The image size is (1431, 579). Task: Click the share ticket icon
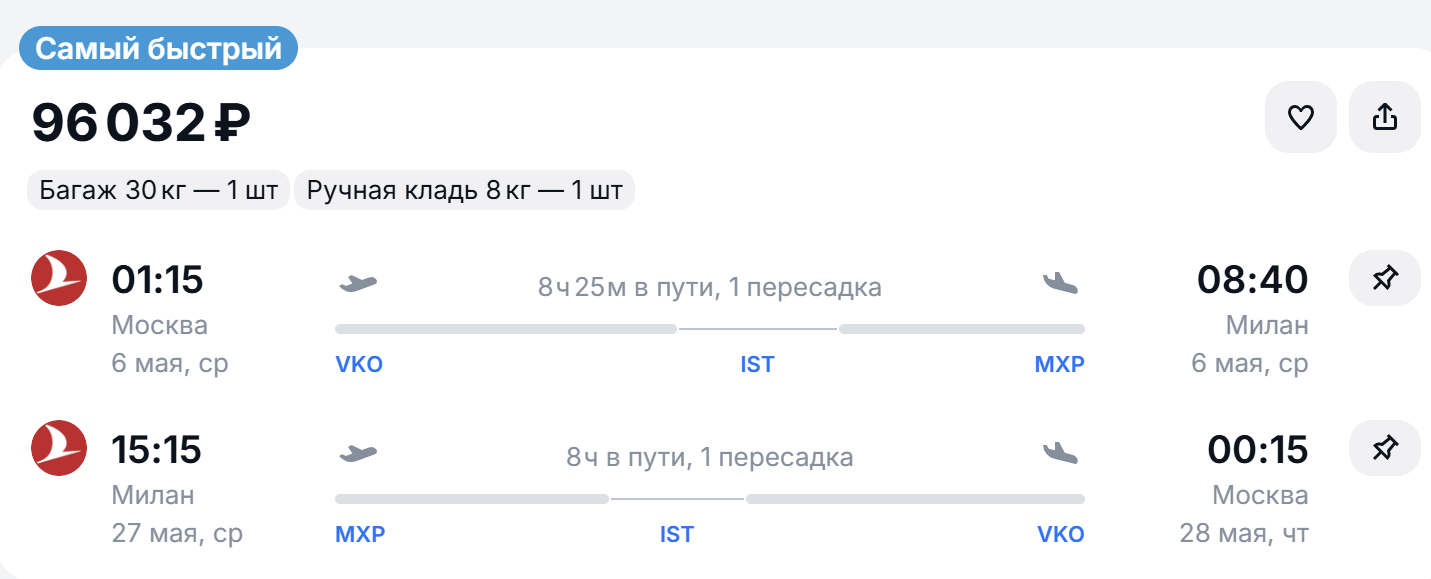tap(1385, 118)
